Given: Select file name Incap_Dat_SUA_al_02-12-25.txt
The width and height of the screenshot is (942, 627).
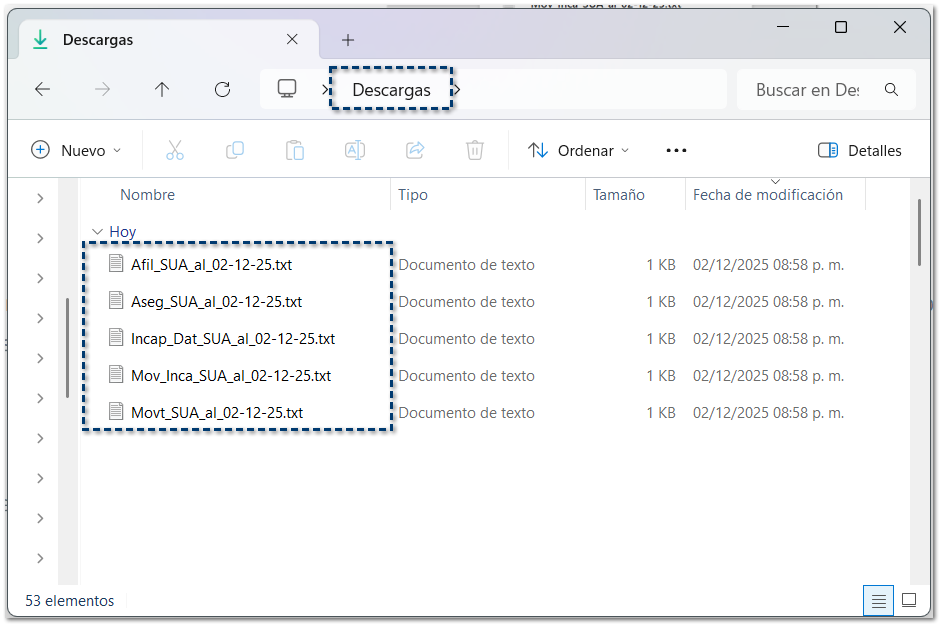Looking at the screenshot, I should point(233,339).
